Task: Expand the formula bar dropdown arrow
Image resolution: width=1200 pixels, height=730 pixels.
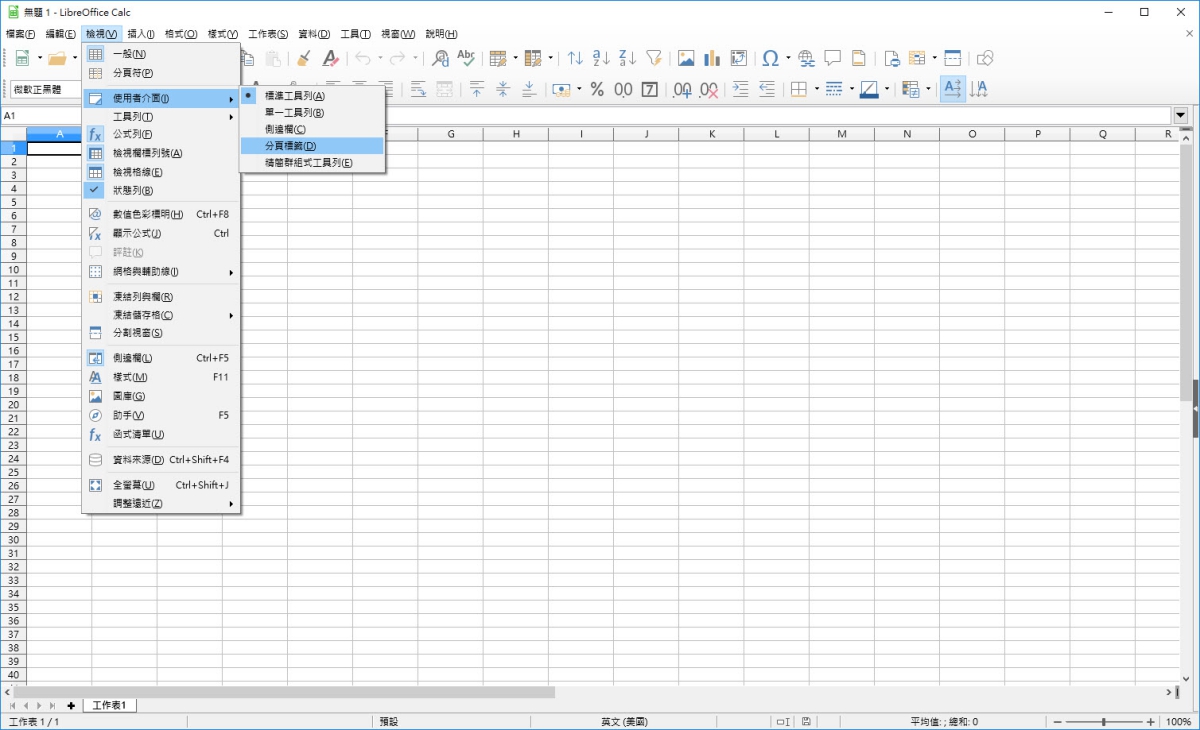Action: pyautogui.click(x=1181, y=116)
